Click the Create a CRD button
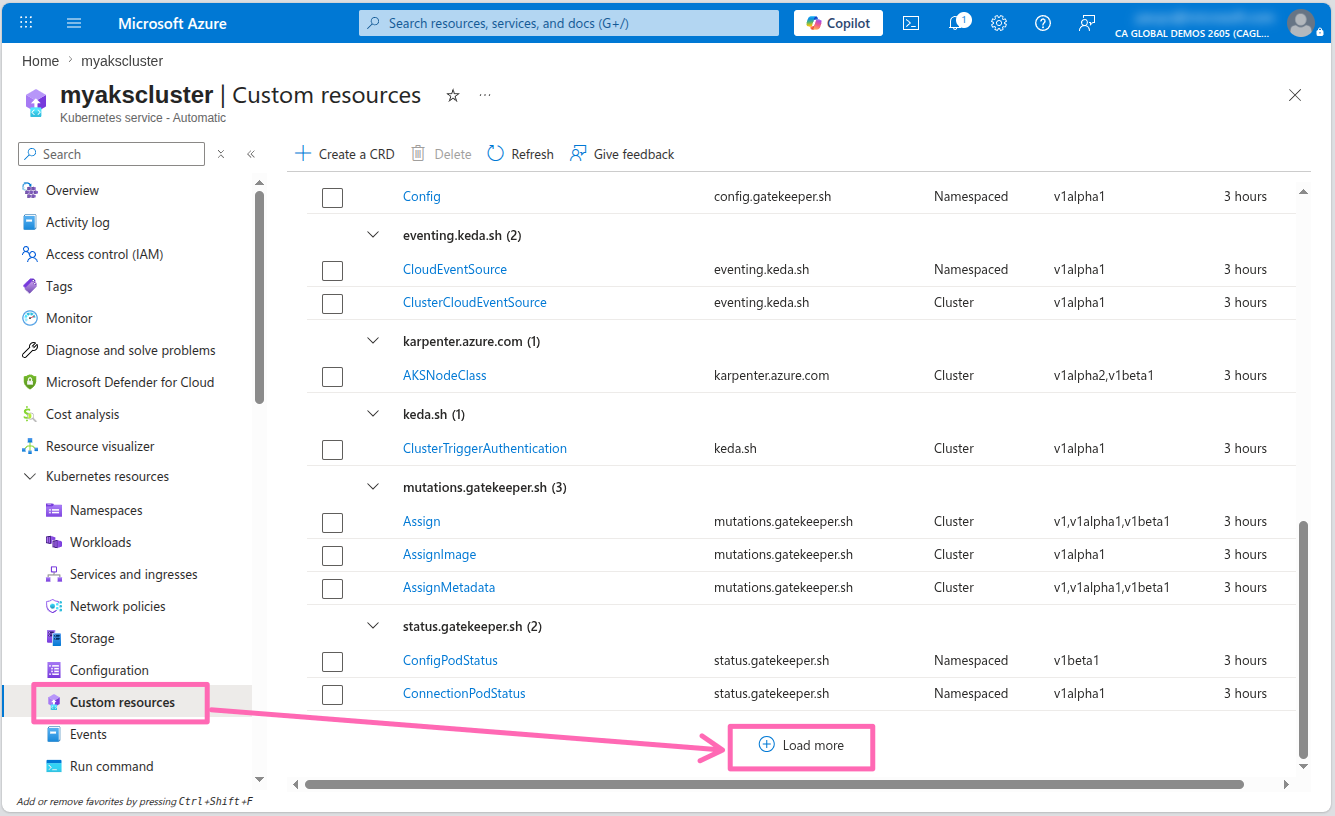This screenshot has width=1335, height=816. (345, 154)
